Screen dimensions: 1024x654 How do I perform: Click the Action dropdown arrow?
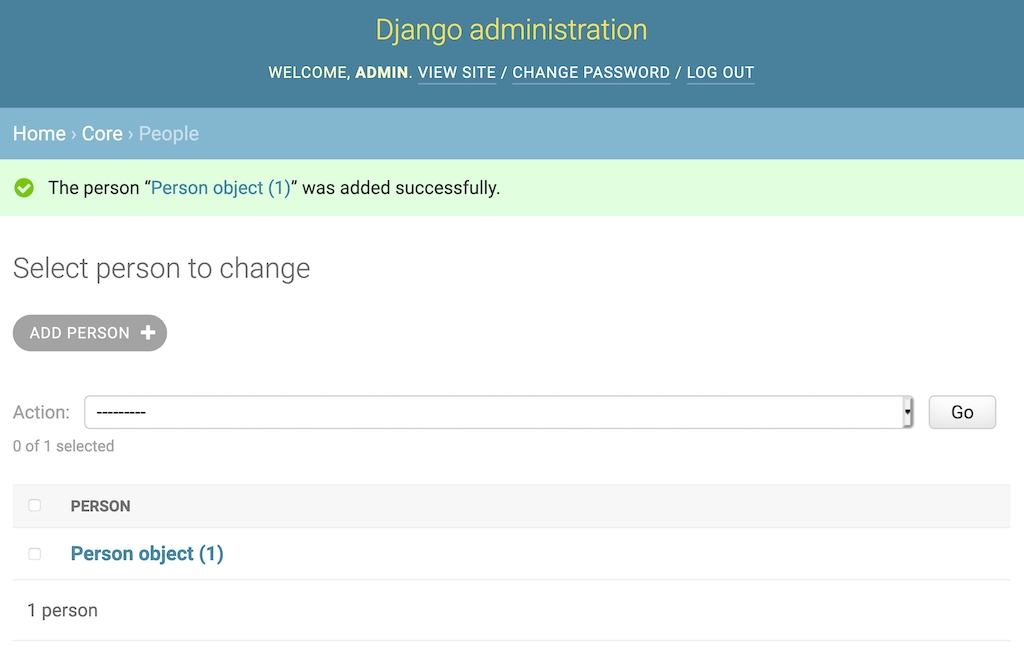click(908, 412)
